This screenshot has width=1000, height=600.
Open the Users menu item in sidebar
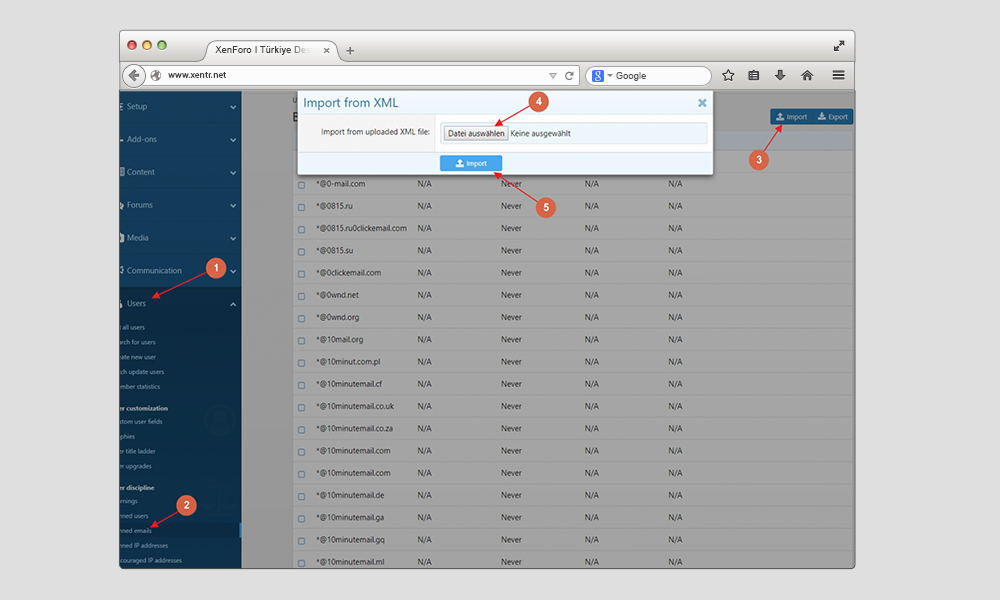coord(136,304)
